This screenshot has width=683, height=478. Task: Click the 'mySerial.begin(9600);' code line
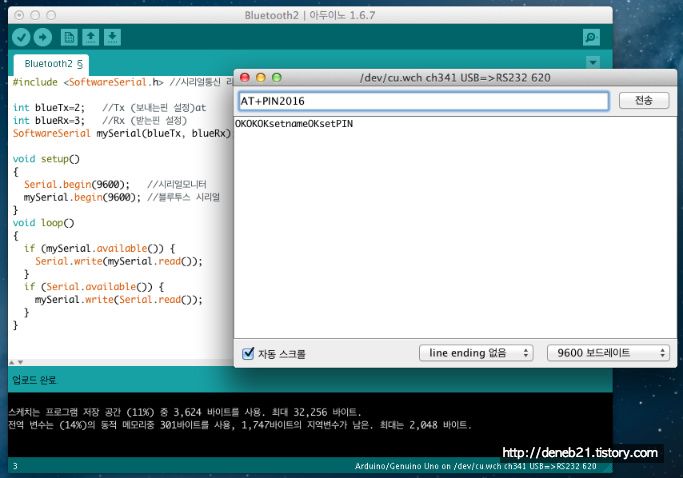click(x=82, y=197)
